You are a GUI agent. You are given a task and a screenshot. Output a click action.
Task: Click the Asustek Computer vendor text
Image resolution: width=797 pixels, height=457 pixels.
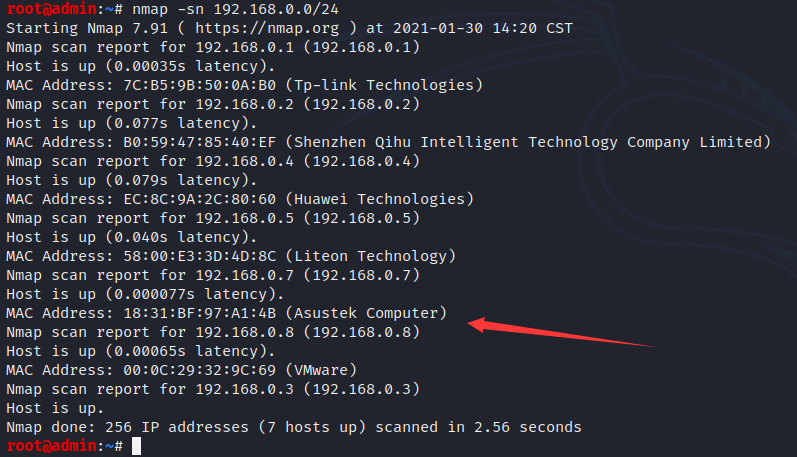(x=366, y=313)
